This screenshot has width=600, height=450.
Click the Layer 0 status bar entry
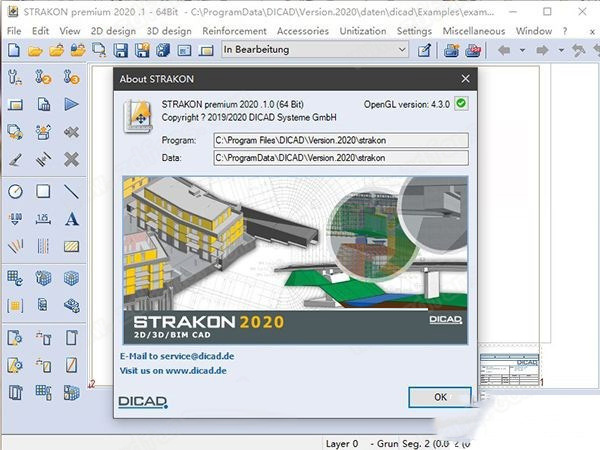pyautogui.click(x=342, y=443)
